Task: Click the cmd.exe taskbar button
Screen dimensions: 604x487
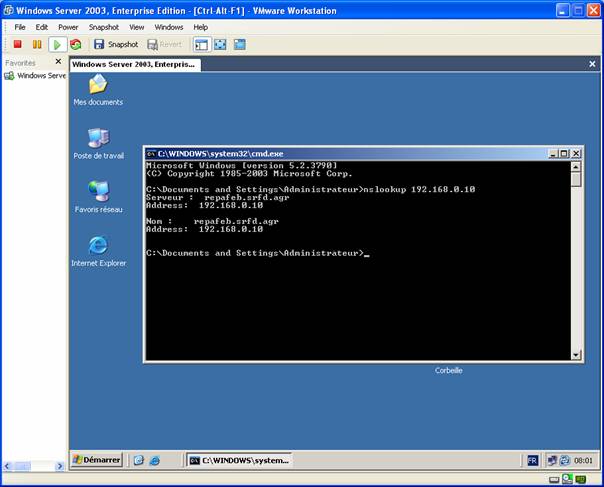Action: [x=239, y=460]
